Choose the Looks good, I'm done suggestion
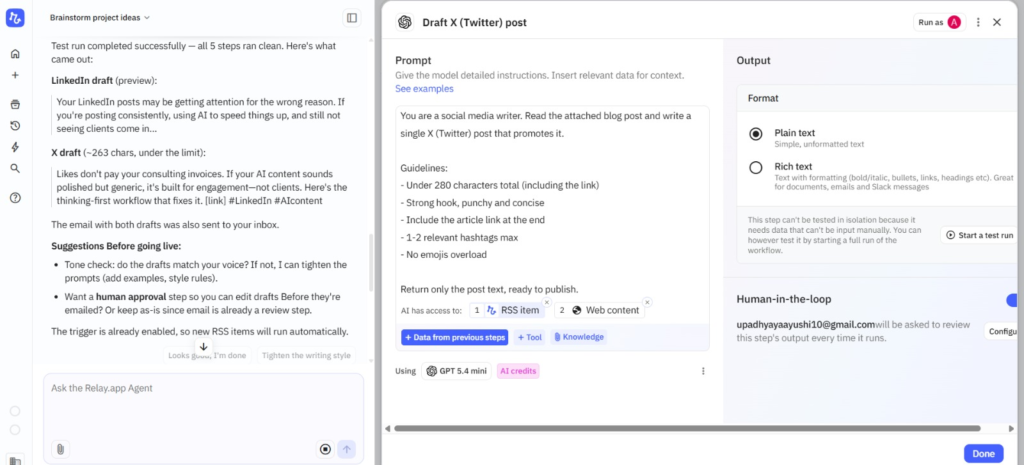Image resolution: width=1024 pixels, height=465 pixels. click(207, 356)
